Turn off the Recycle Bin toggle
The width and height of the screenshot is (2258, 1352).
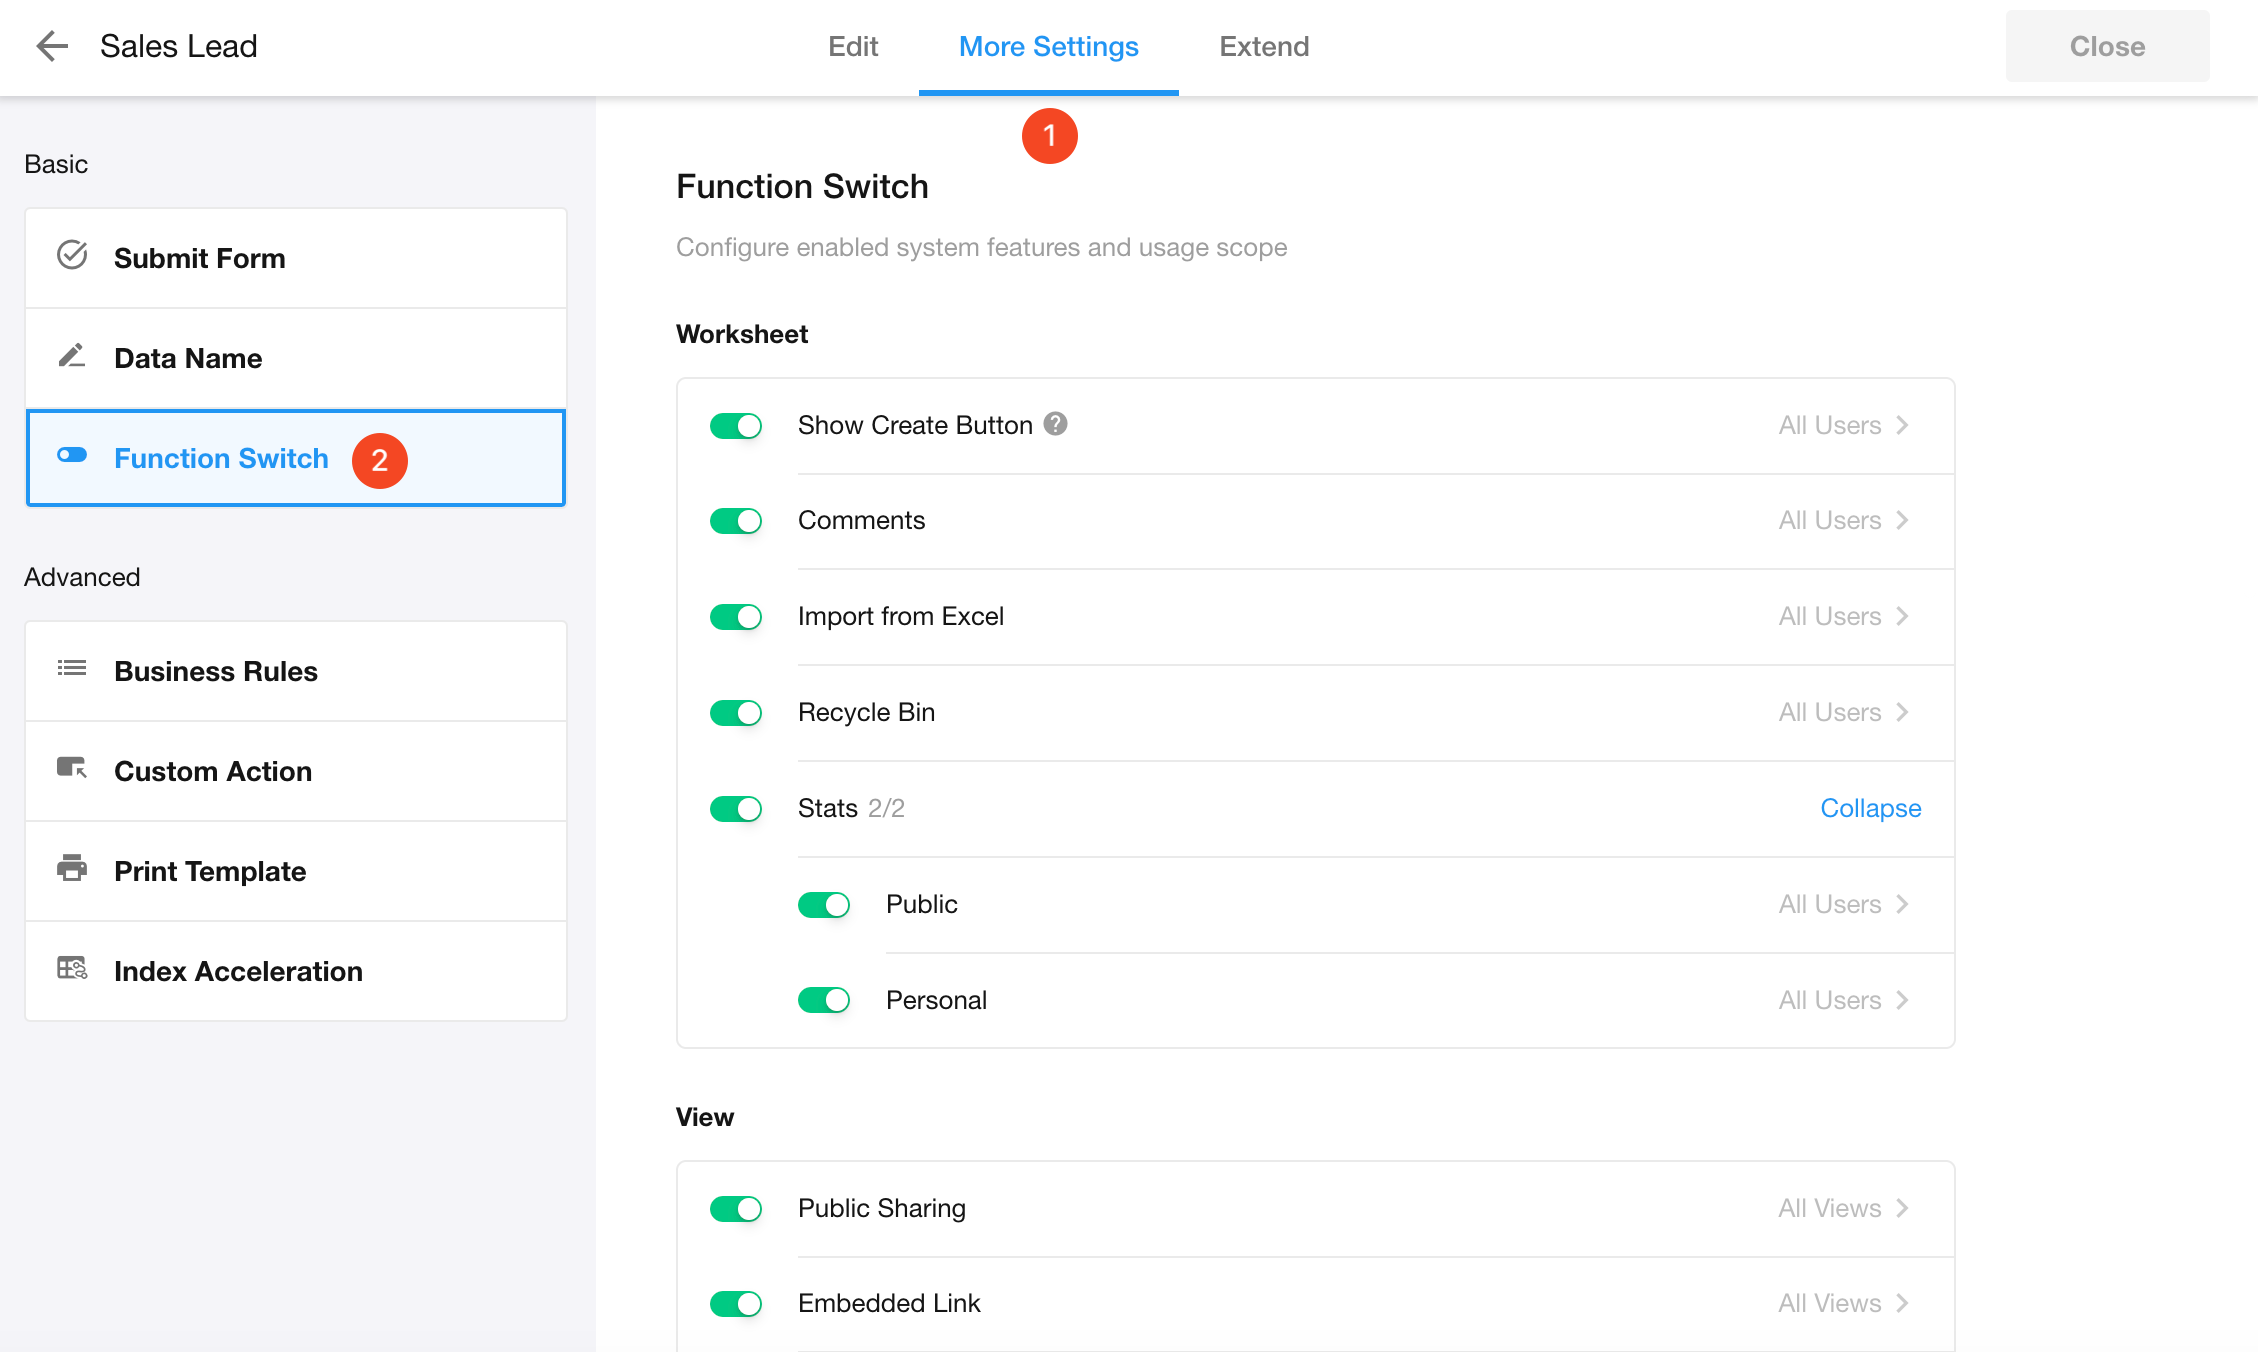pyautogui.click(x=736, y=713)
